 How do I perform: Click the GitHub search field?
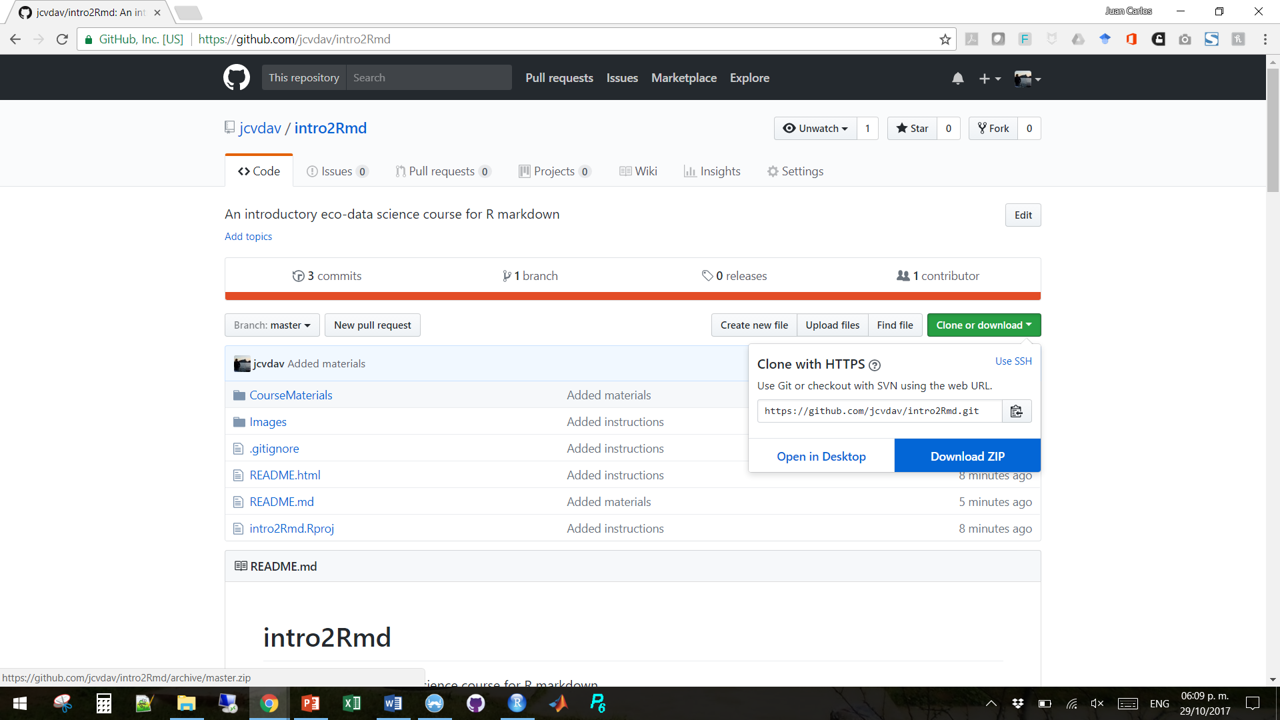429,78
